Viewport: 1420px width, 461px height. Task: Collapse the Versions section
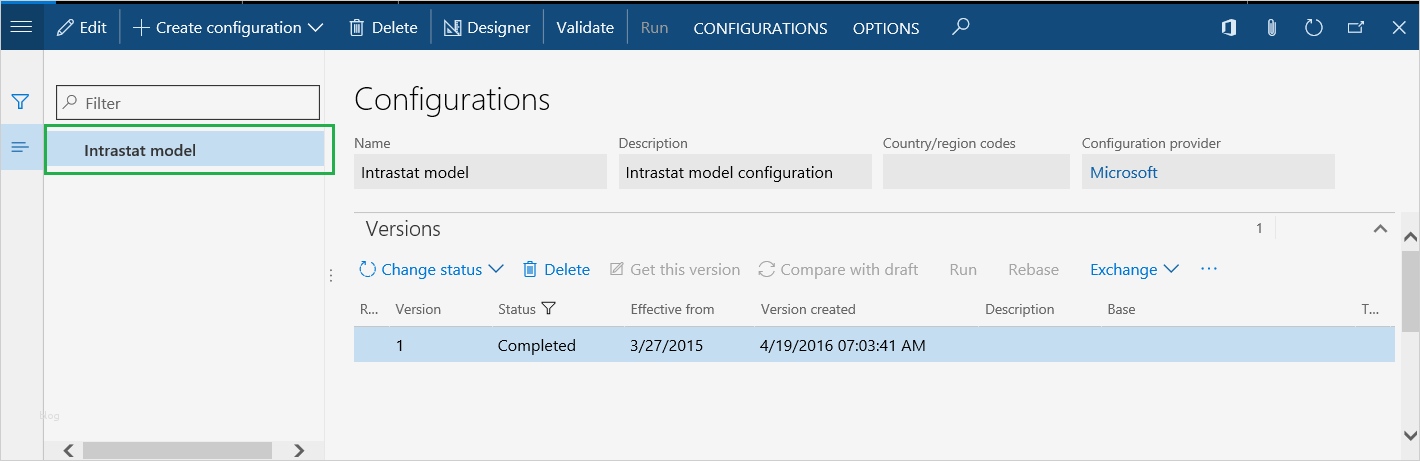(1380, 229)
